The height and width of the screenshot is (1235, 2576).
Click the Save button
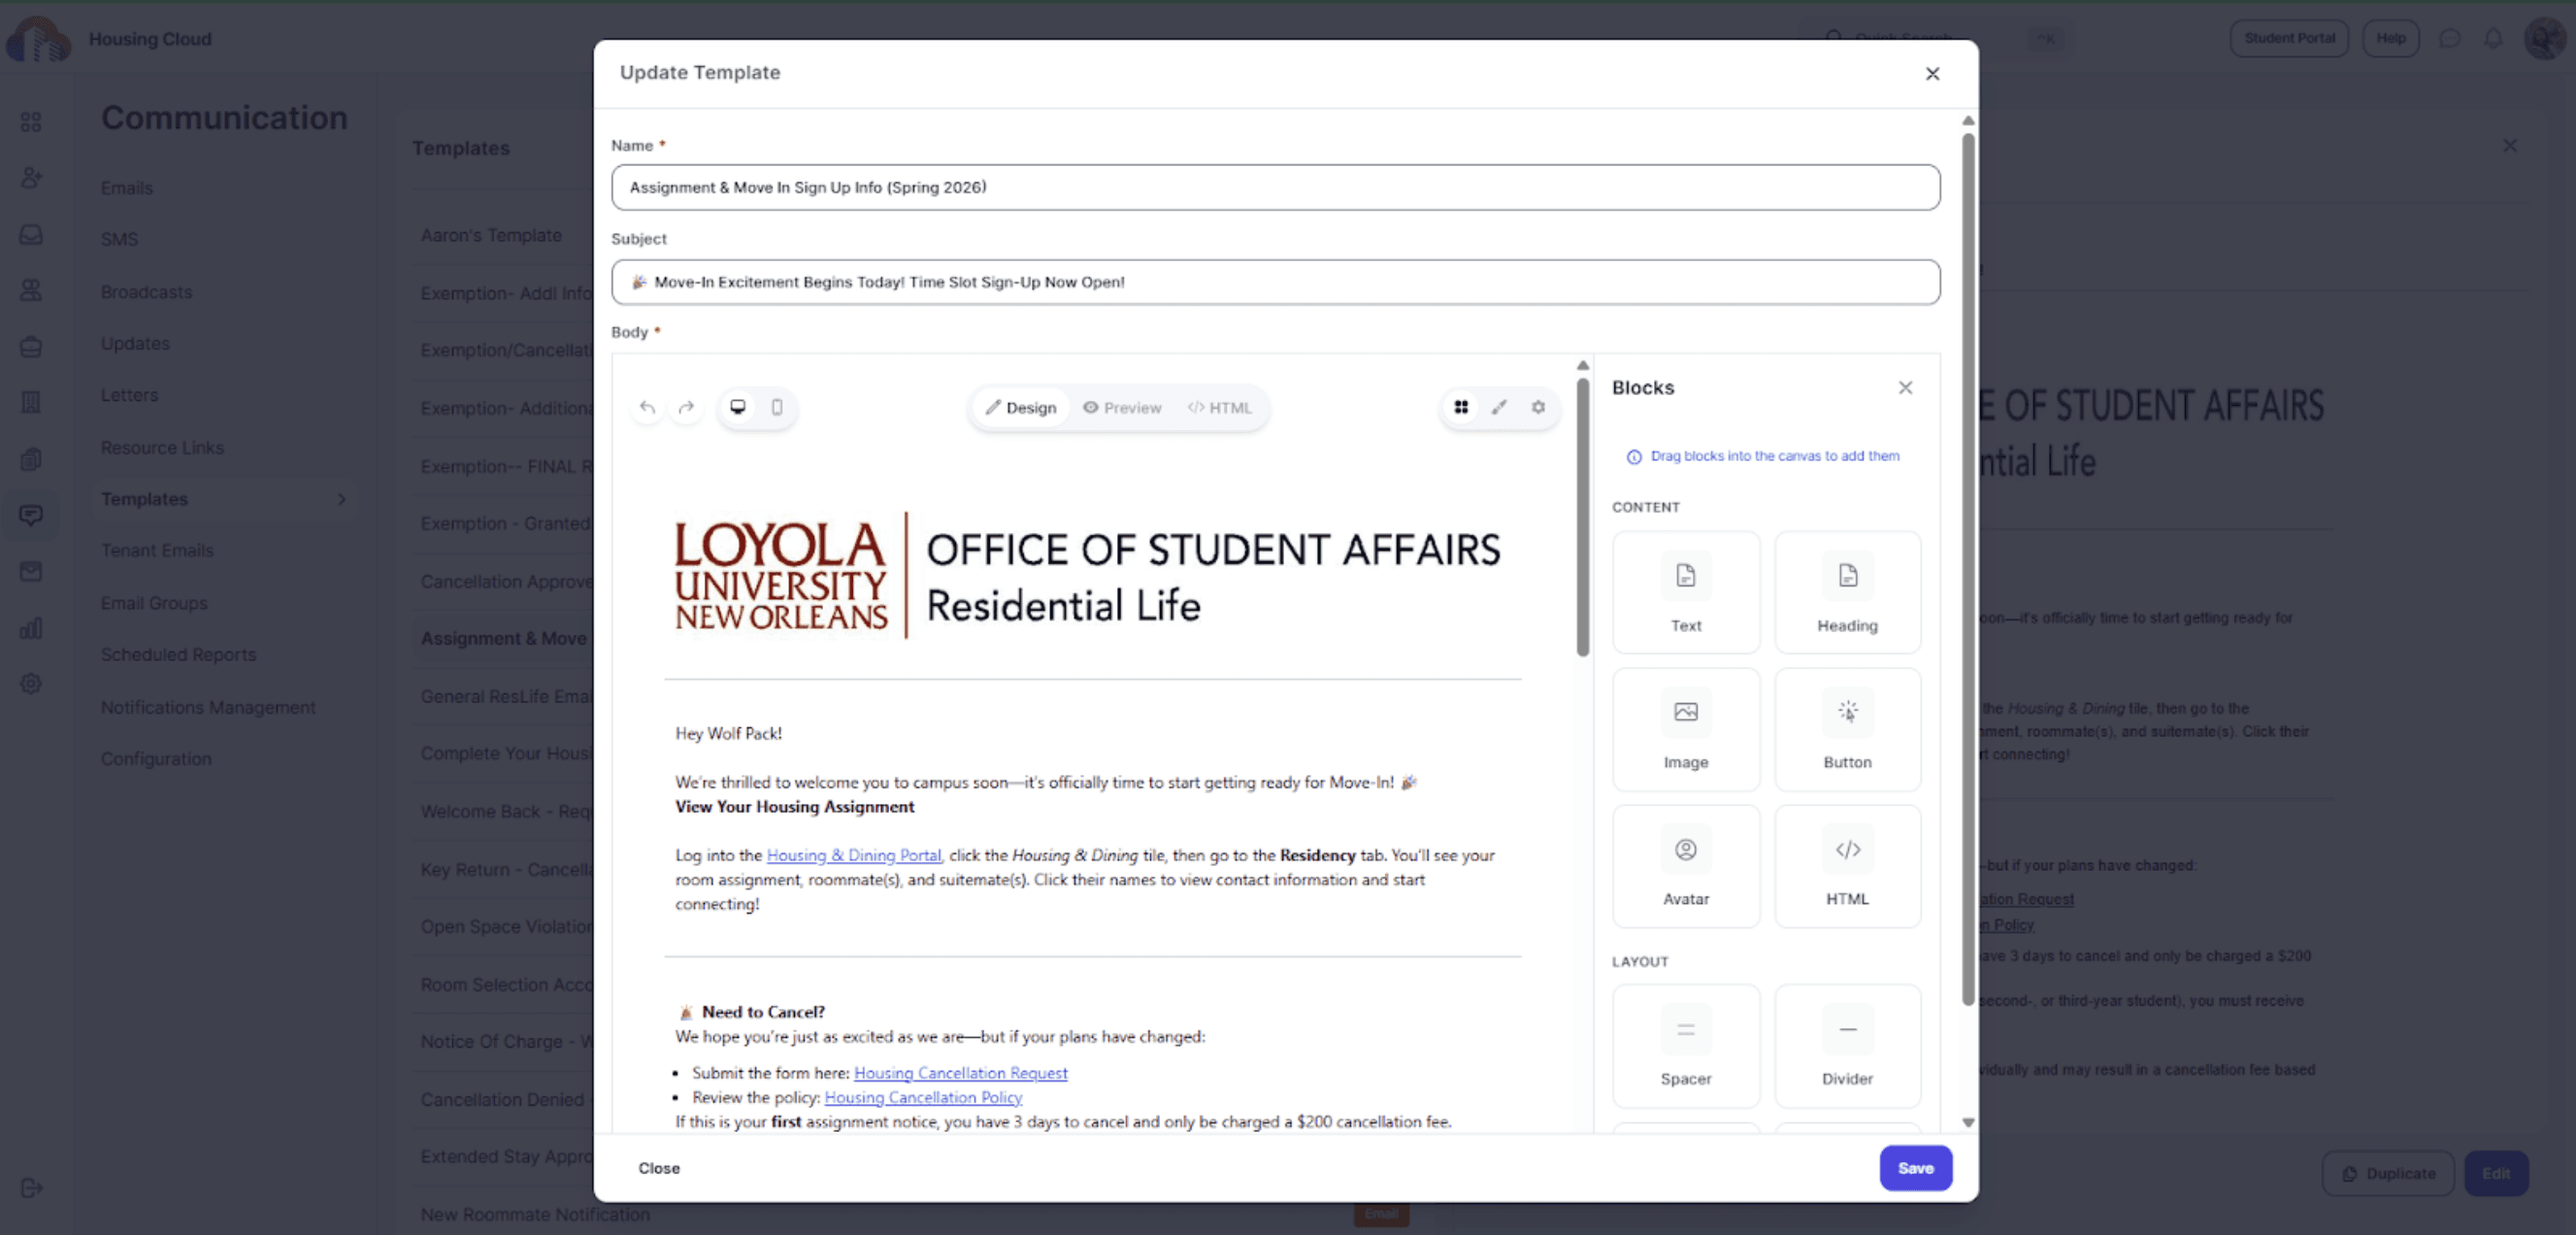point(1915,1168)
